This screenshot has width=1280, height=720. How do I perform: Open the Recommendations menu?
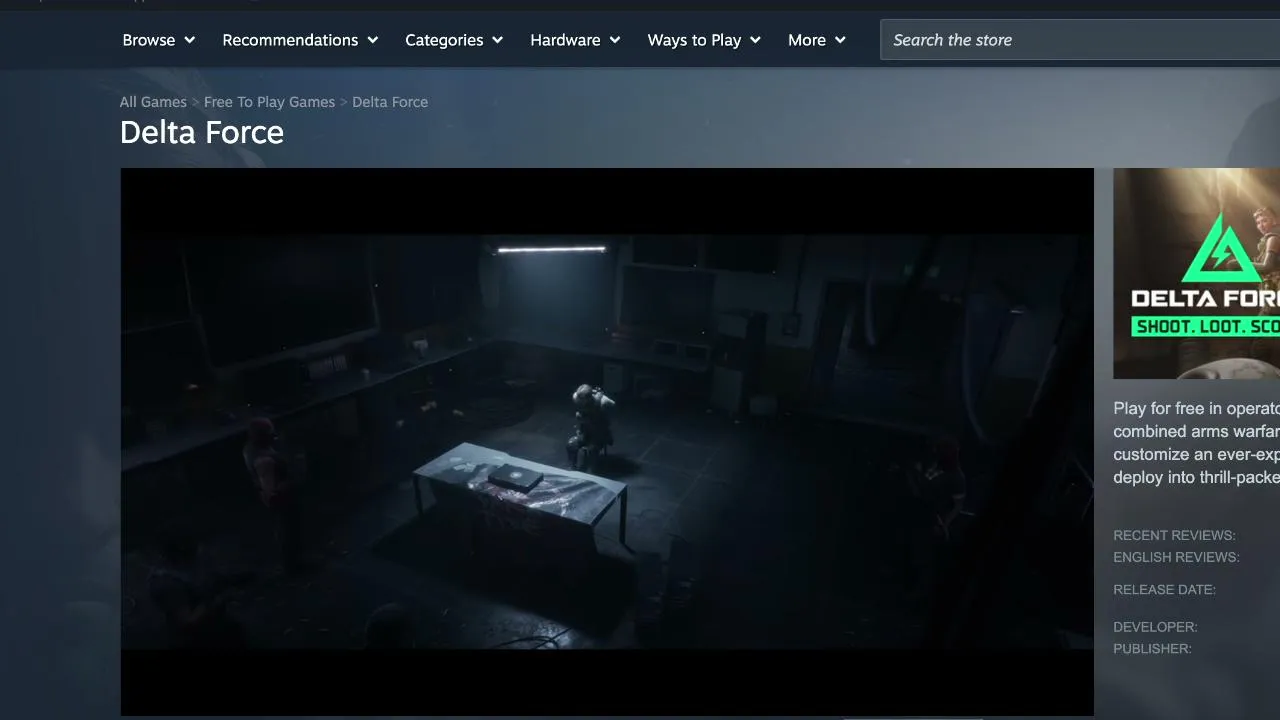(300, 40)
